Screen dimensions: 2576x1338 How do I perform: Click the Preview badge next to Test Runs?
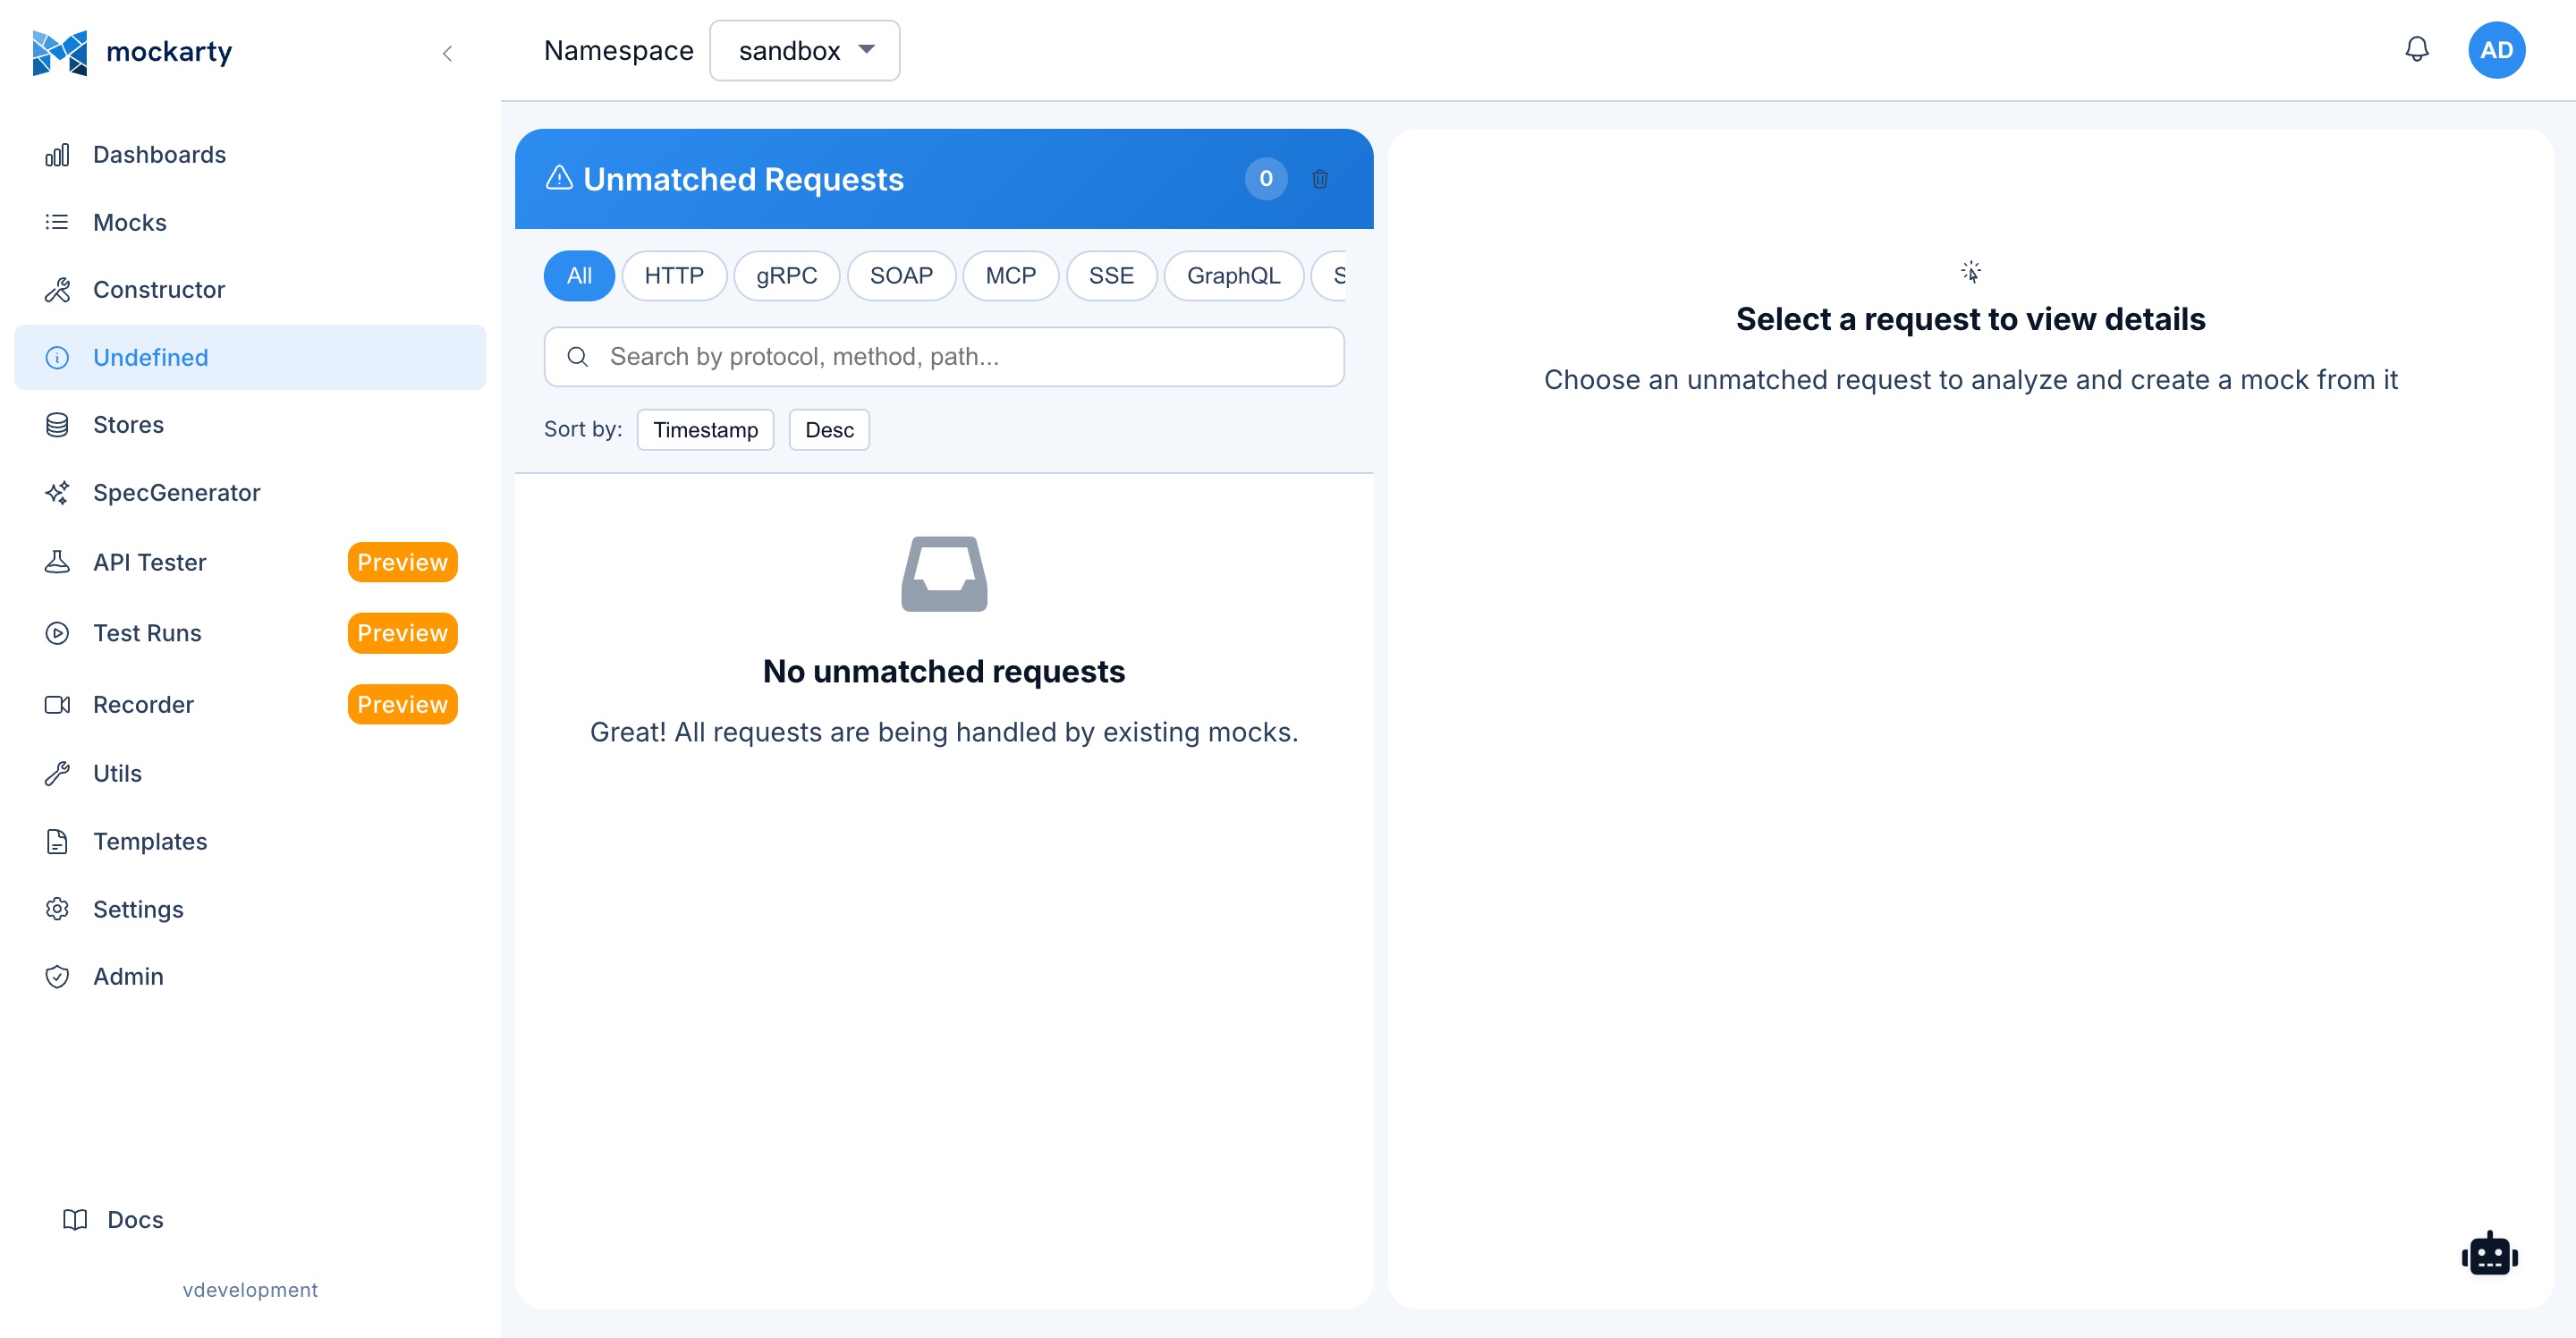pyautogui.click(x=402, y=633)
